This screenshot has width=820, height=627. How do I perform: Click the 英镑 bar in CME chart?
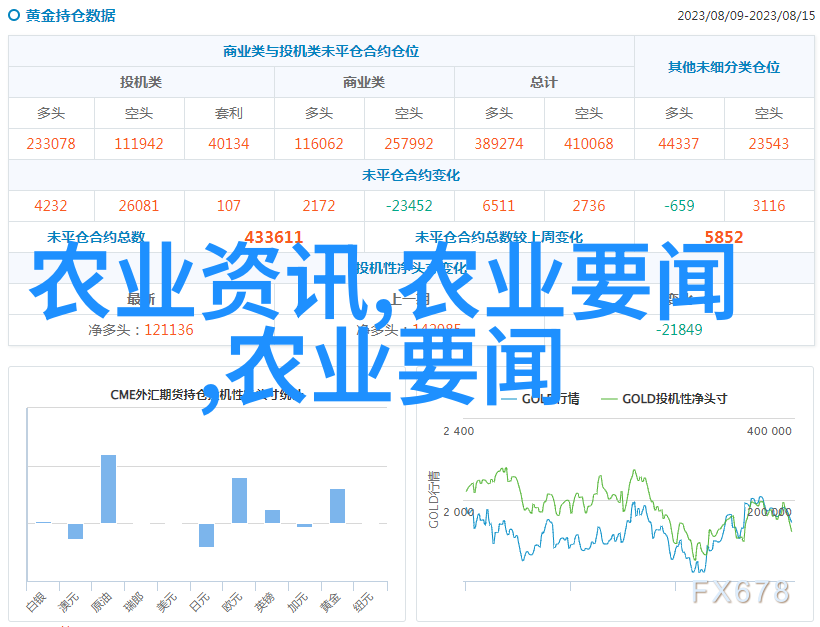272,516
